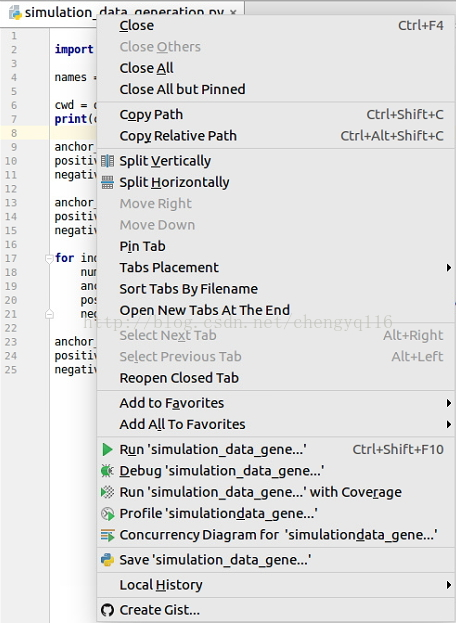Expand the Tabs Placement submenu arrow
Image resolution: width=456 pixels, height=623 pixels.
point(448,267)
